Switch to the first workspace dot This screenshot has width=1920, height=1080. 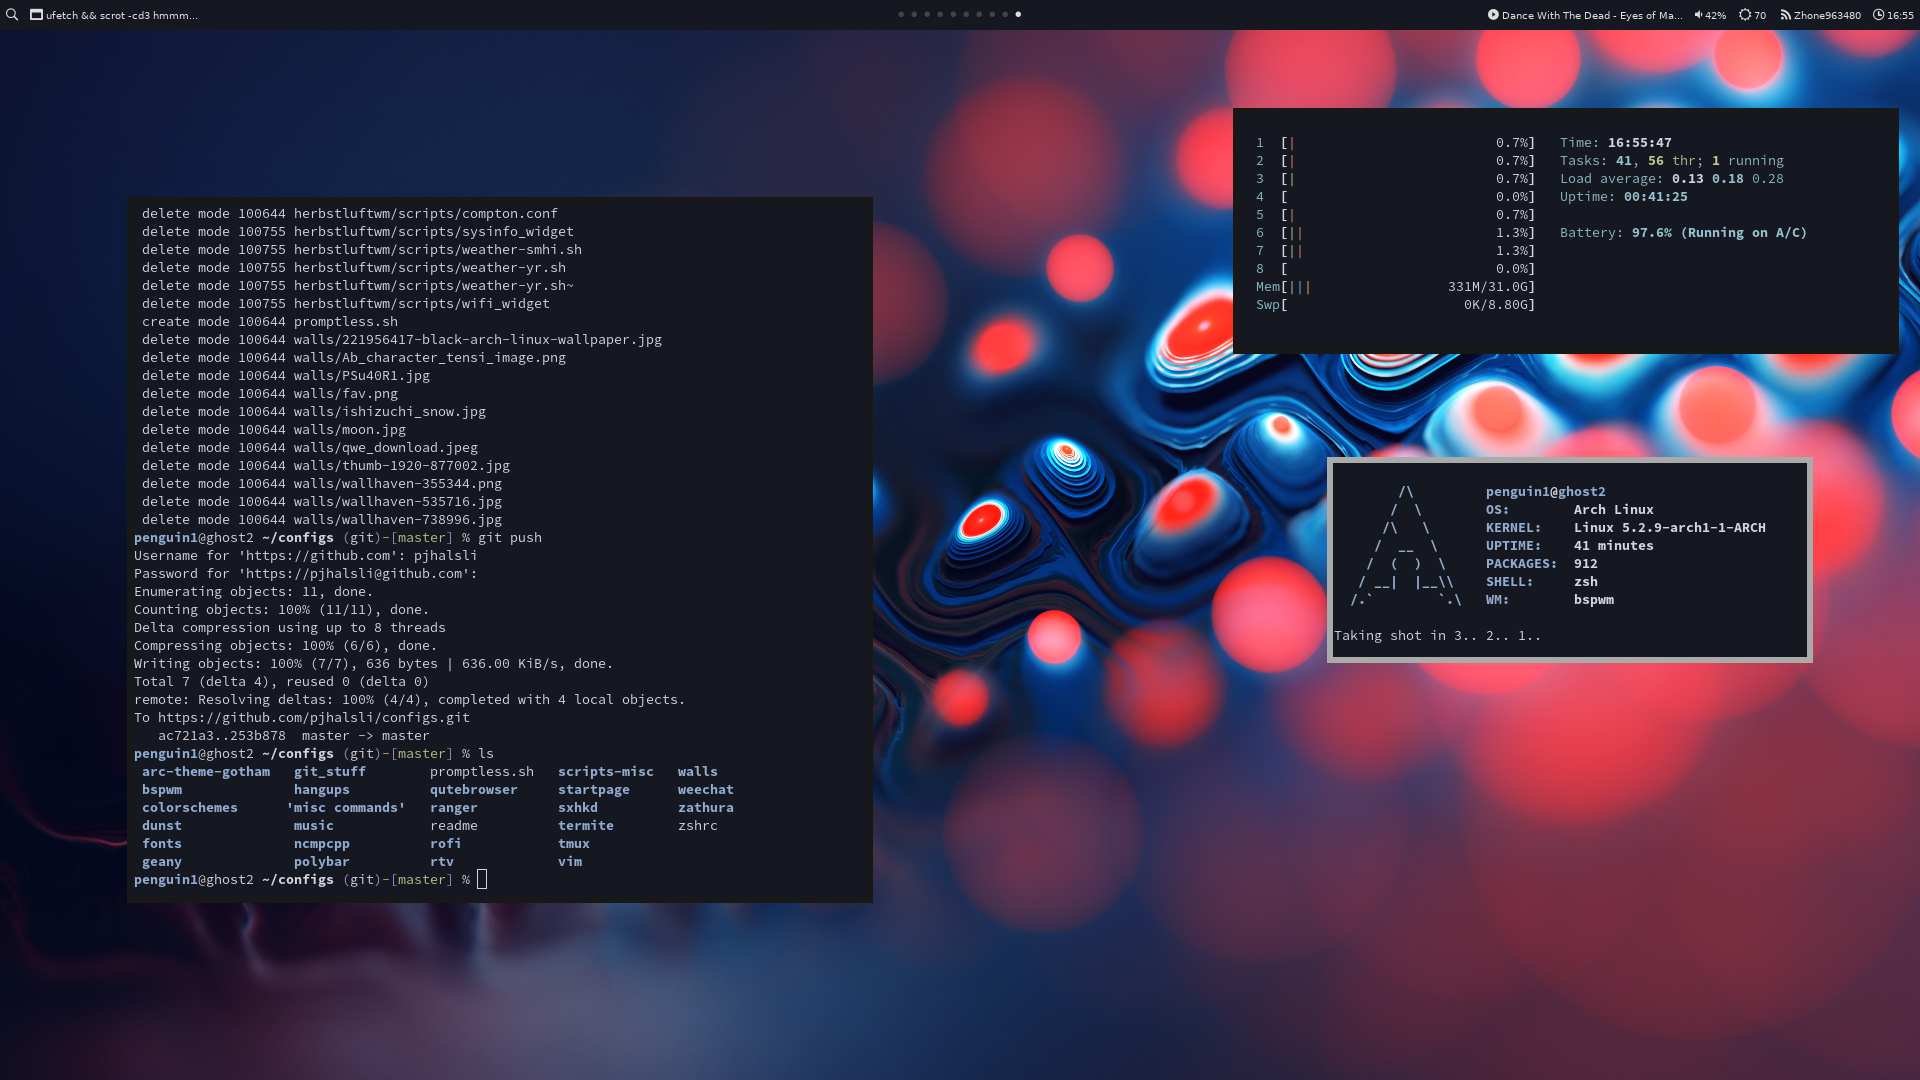[901, 14]
